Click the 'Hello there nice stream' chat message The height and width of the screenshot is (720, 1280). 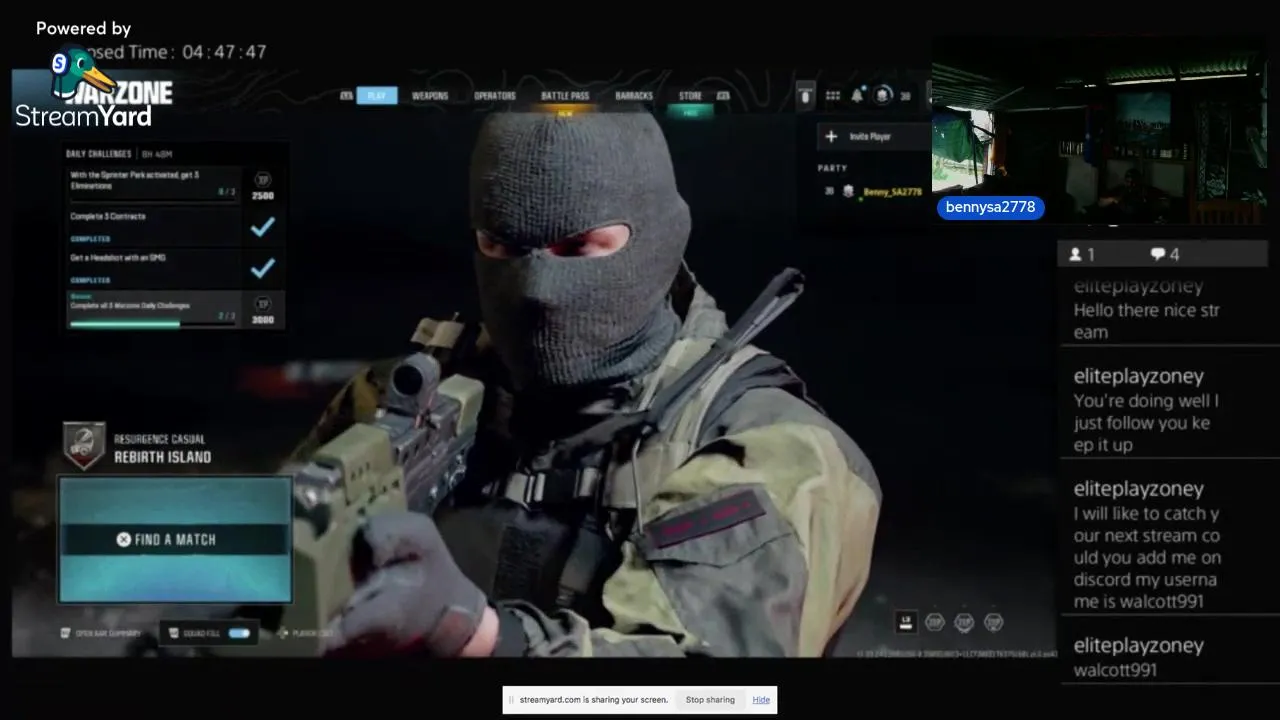1146,321
